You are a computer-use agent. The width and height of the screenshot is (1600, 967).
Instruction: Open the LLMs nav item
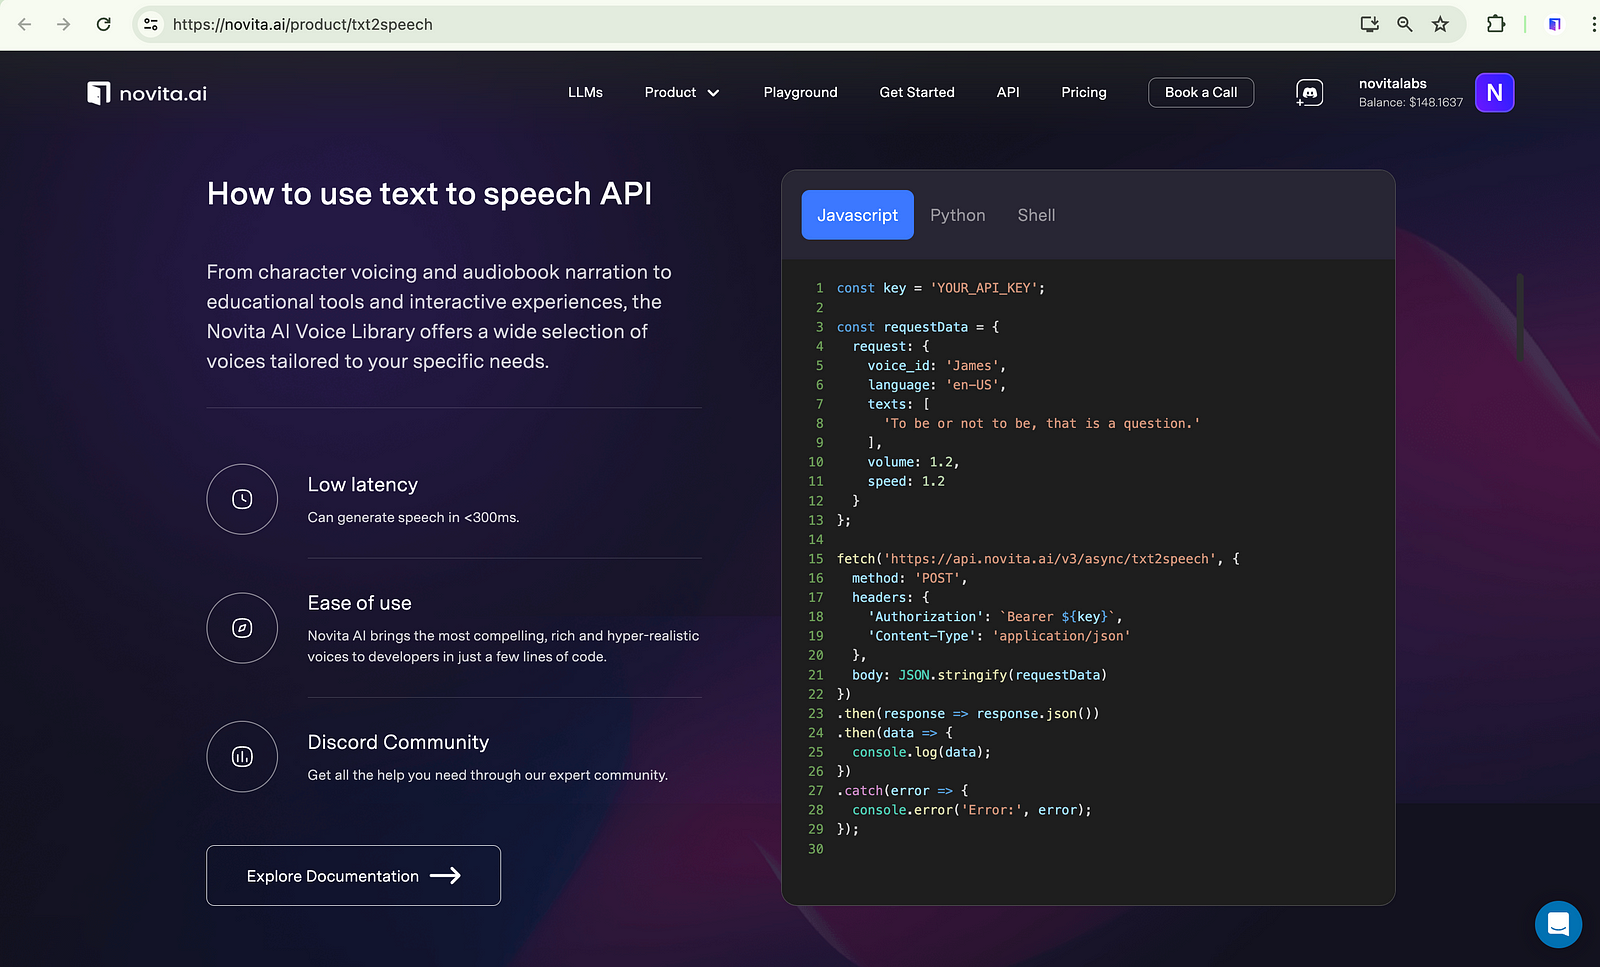click(x=585, y=92)
